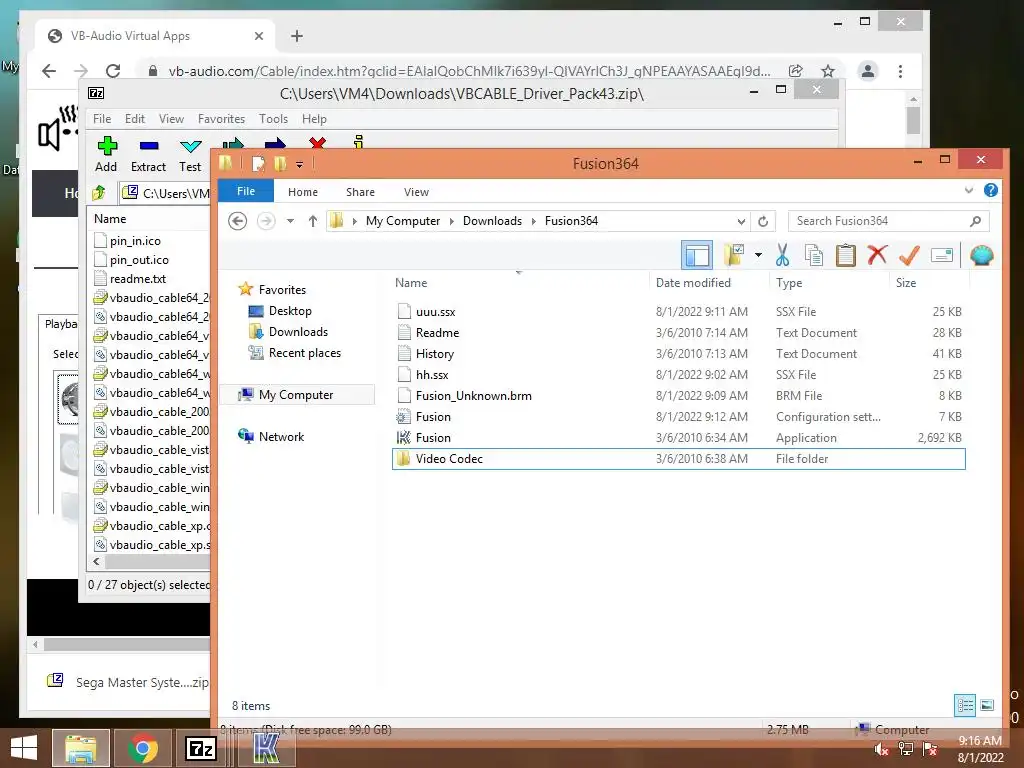
Task: Click the Extract button in 7-Zip
Action: [148, 155]
